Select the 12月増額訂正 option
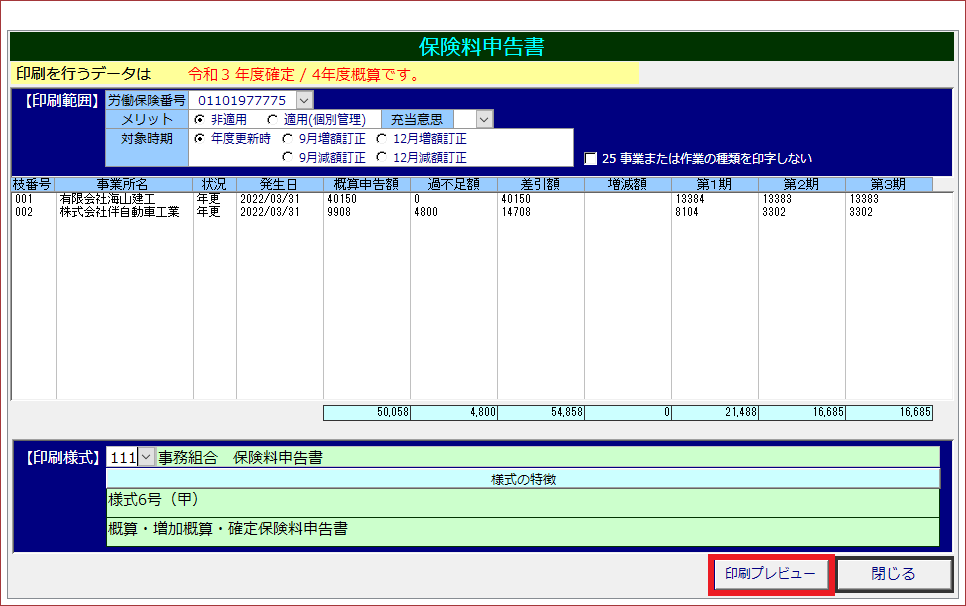Screen dimensions: 966x606 coord(382,138)
